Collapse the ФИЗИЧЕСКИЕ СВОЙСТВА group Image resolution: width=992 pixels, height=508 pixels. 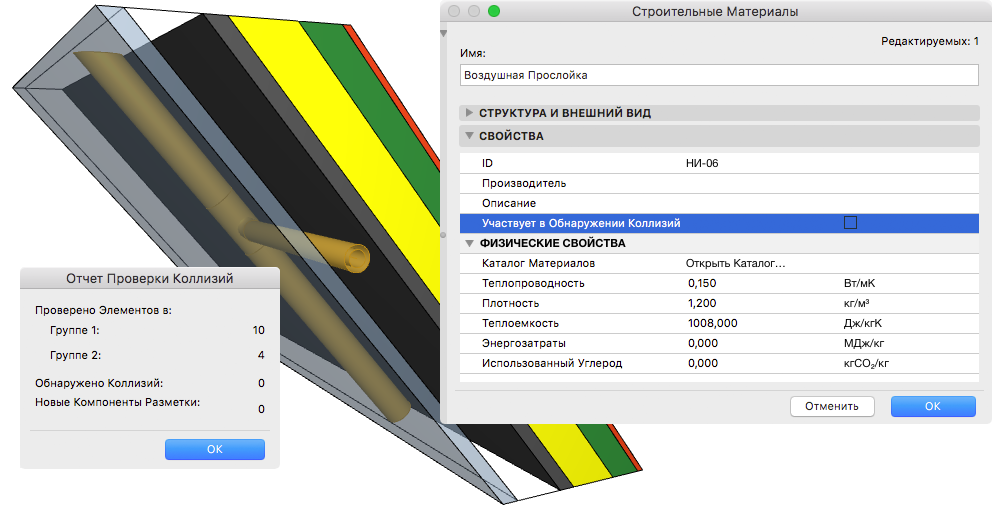coord(469,243)
